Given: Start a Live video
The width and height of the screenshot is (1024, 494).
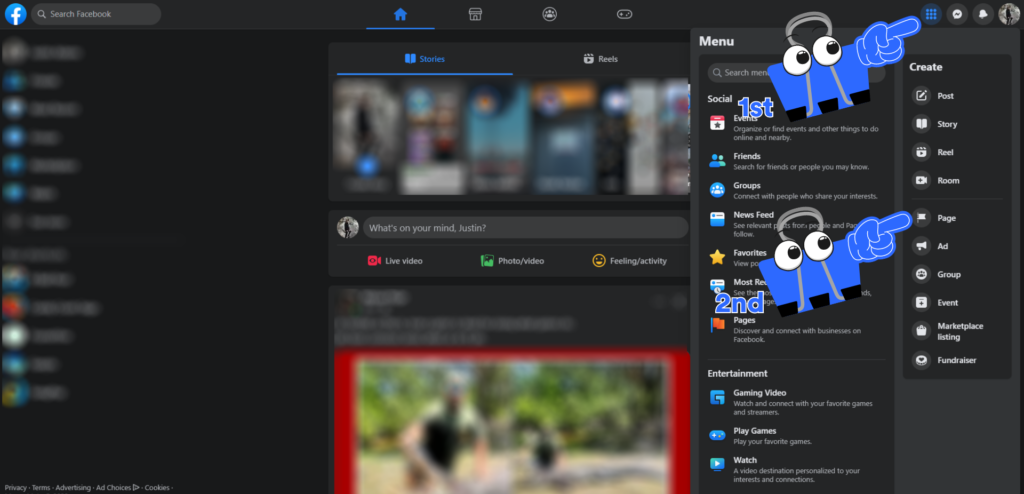Looking at the screenshot, I should [x=395, y=261].
